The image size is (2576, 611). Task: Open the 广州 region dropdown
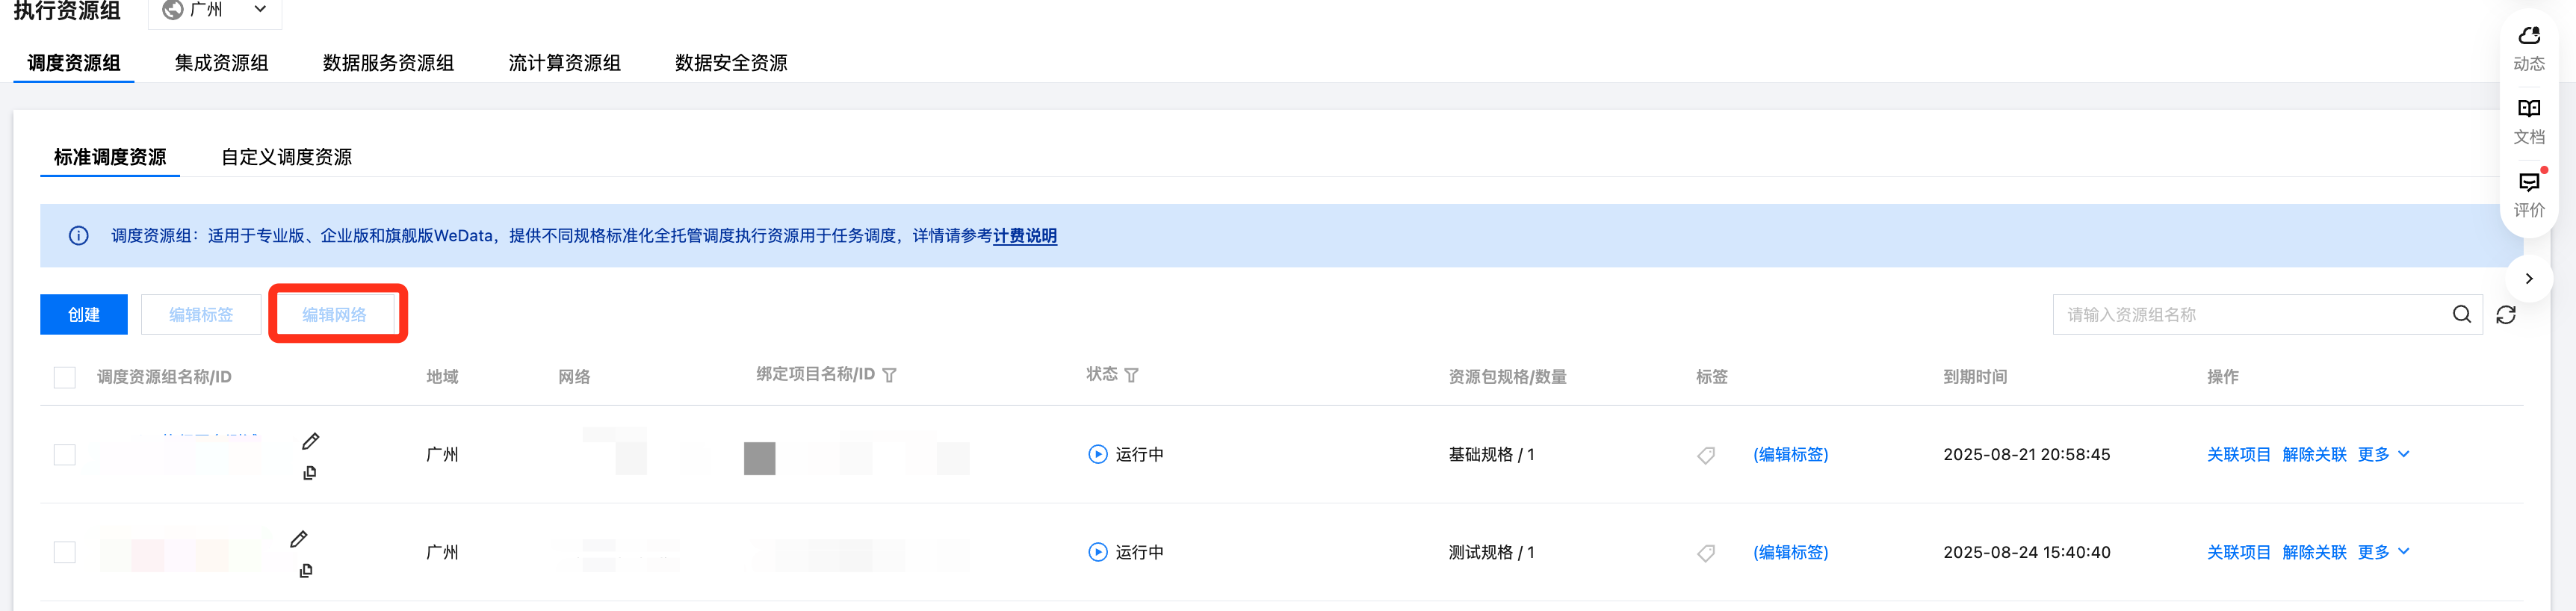pos(215,10)
